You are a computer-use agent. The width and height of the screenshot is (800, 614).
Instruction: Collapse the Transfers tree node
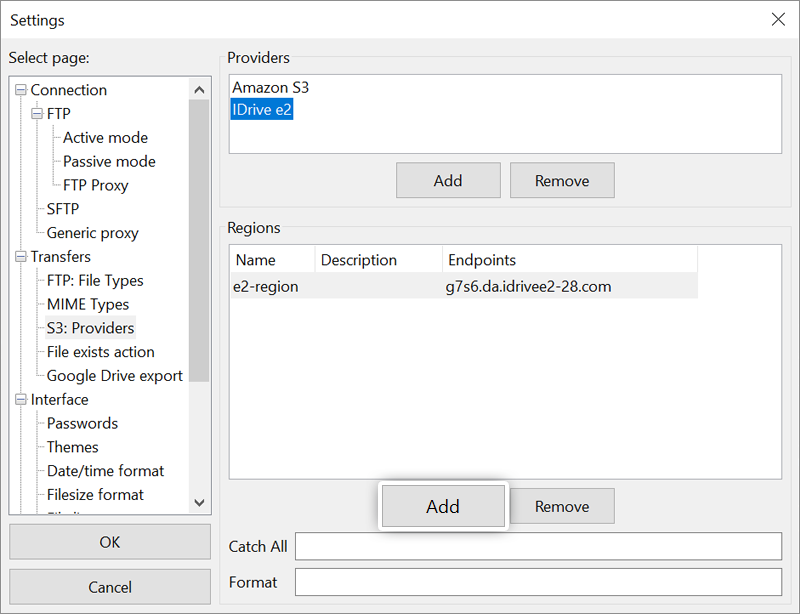pyautogui.click(x=20, y=257)
